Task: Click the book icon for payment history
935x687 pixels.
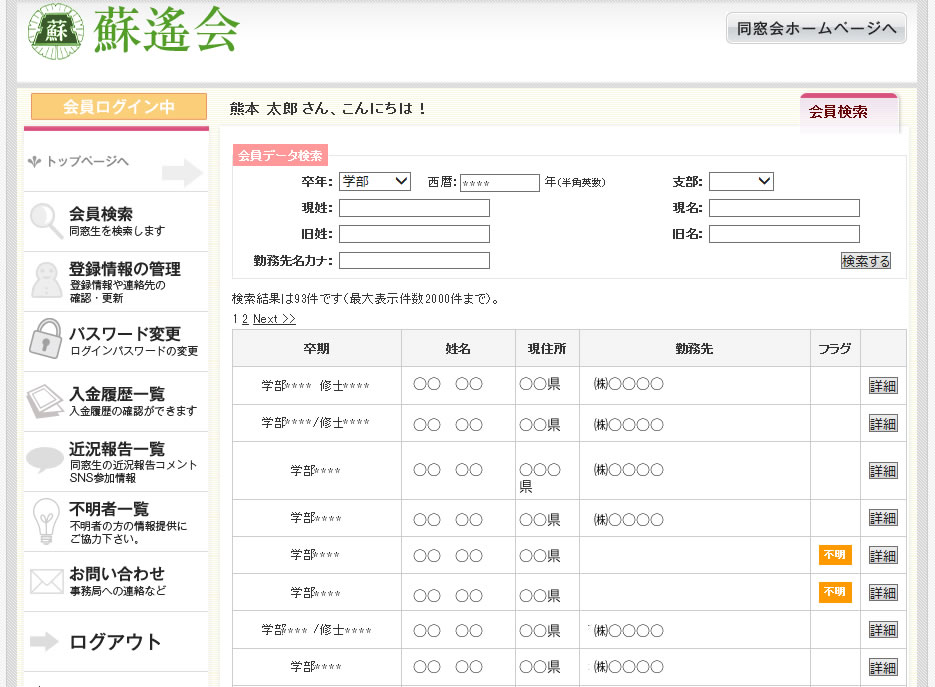Action: pos(46,399)
